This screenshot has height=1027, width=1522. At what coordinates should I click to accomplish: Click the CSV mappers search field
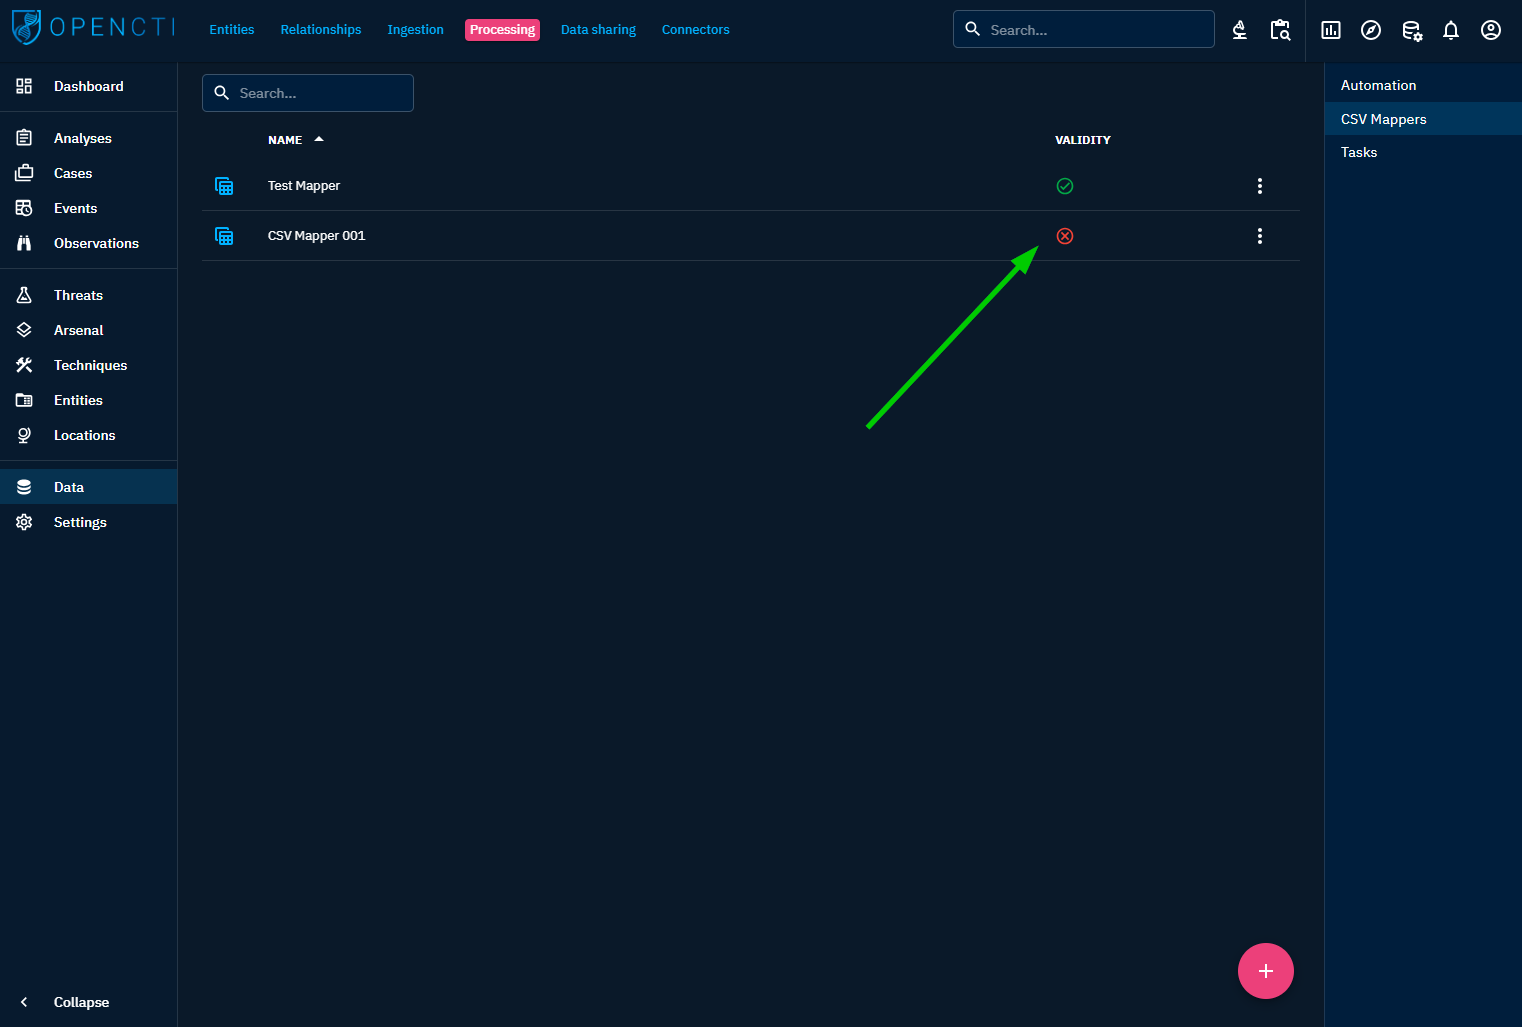[x=320, y=93]
